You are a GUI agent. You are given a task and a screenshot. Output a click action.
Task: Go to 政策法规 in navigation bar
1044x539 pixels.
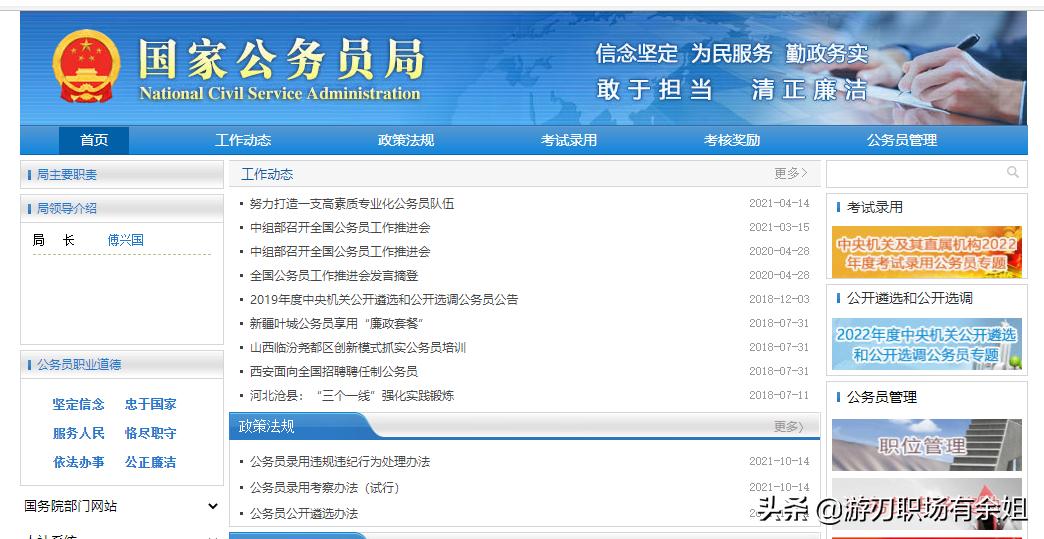click(x=406, y=140)
